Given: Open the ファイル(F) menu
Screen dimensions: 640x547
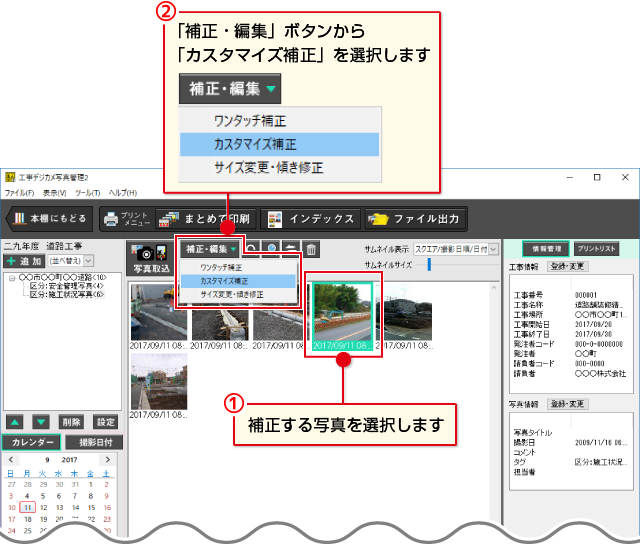Looking at the screenshot, I should pyautogui.click(x=18, y=192).
